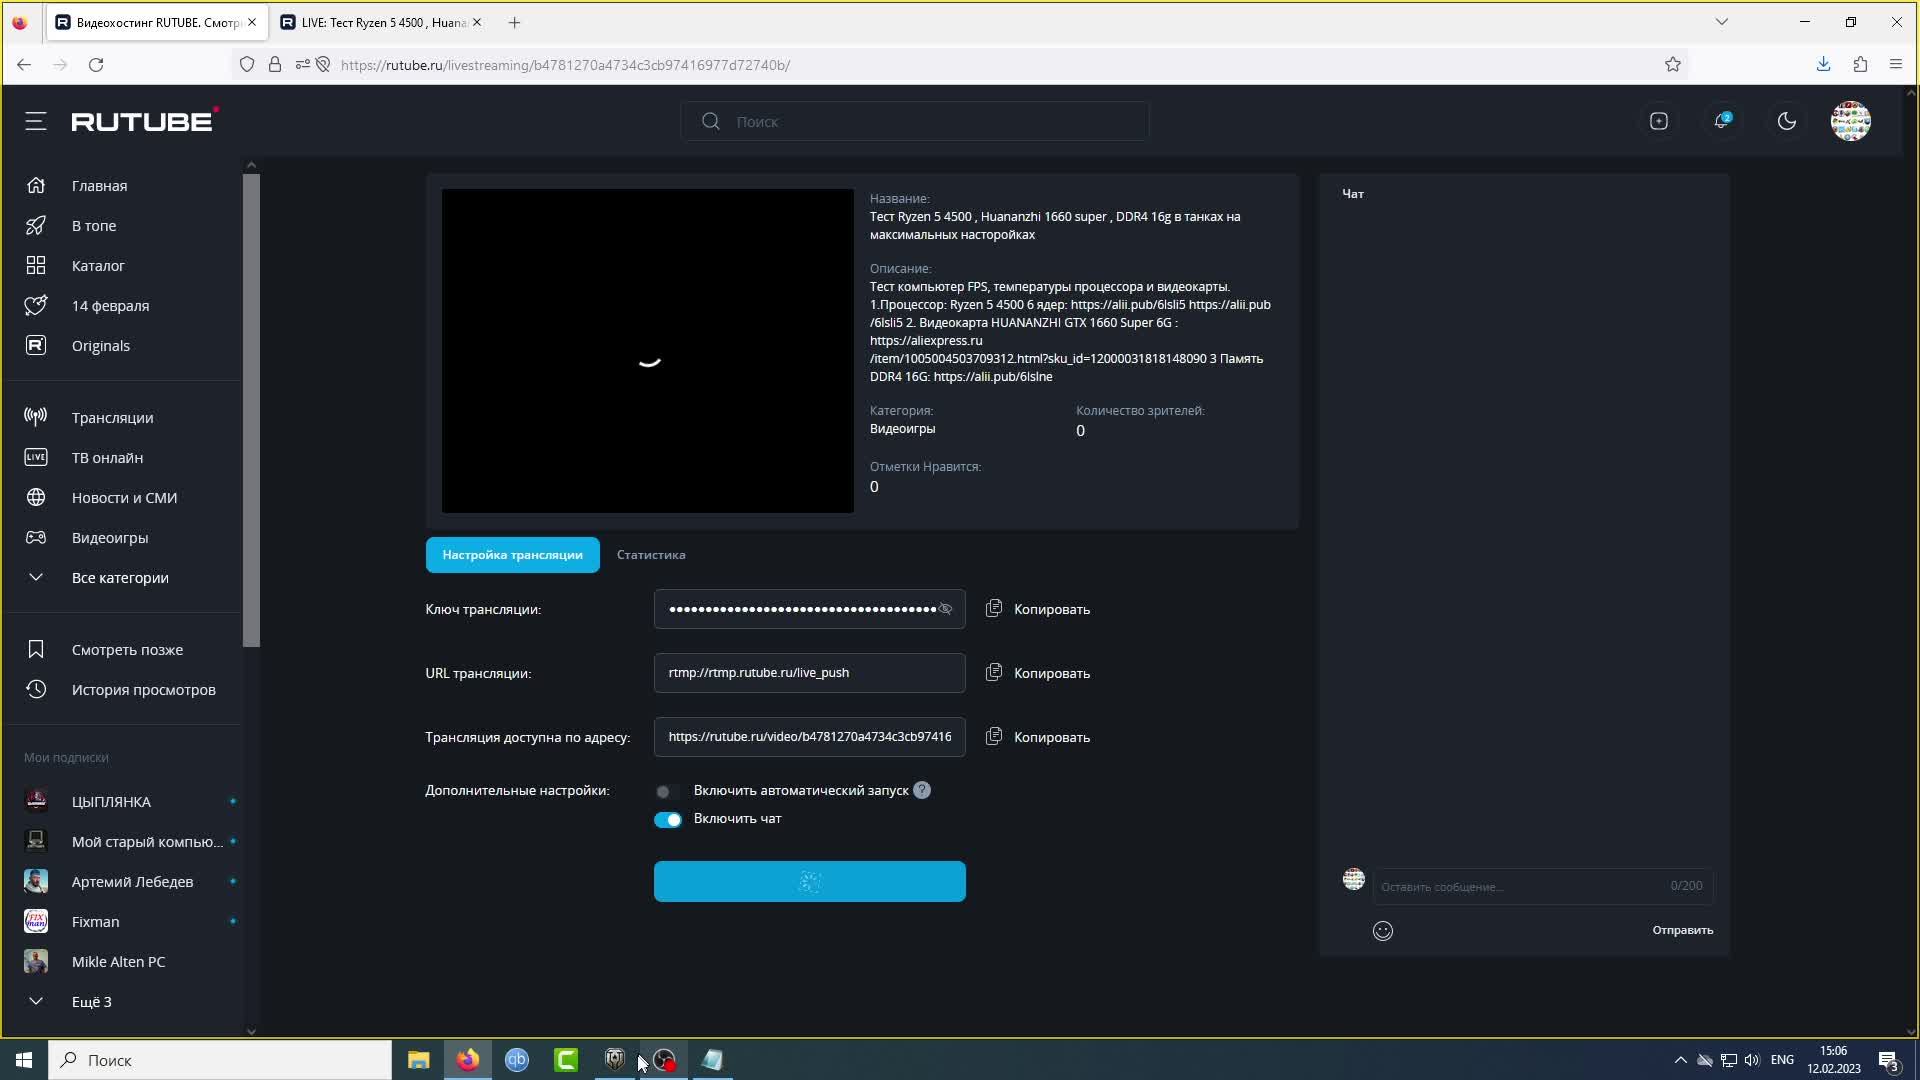This screenshot has width=1920, height=1080.
Task: Click the help question mark icon
Action: tap(922, 790)
